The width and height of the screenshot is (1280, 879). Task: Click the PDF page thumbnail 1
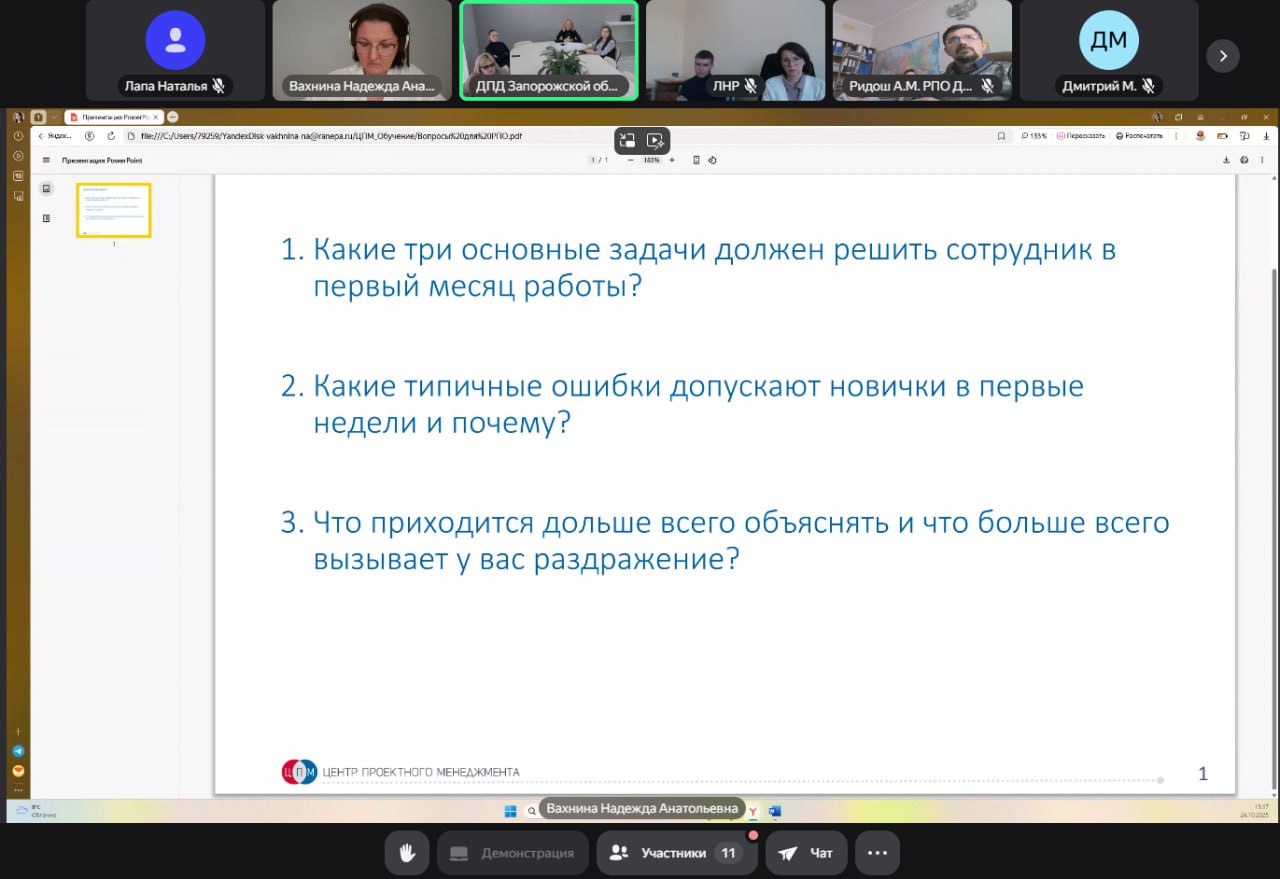coord(114,210)
